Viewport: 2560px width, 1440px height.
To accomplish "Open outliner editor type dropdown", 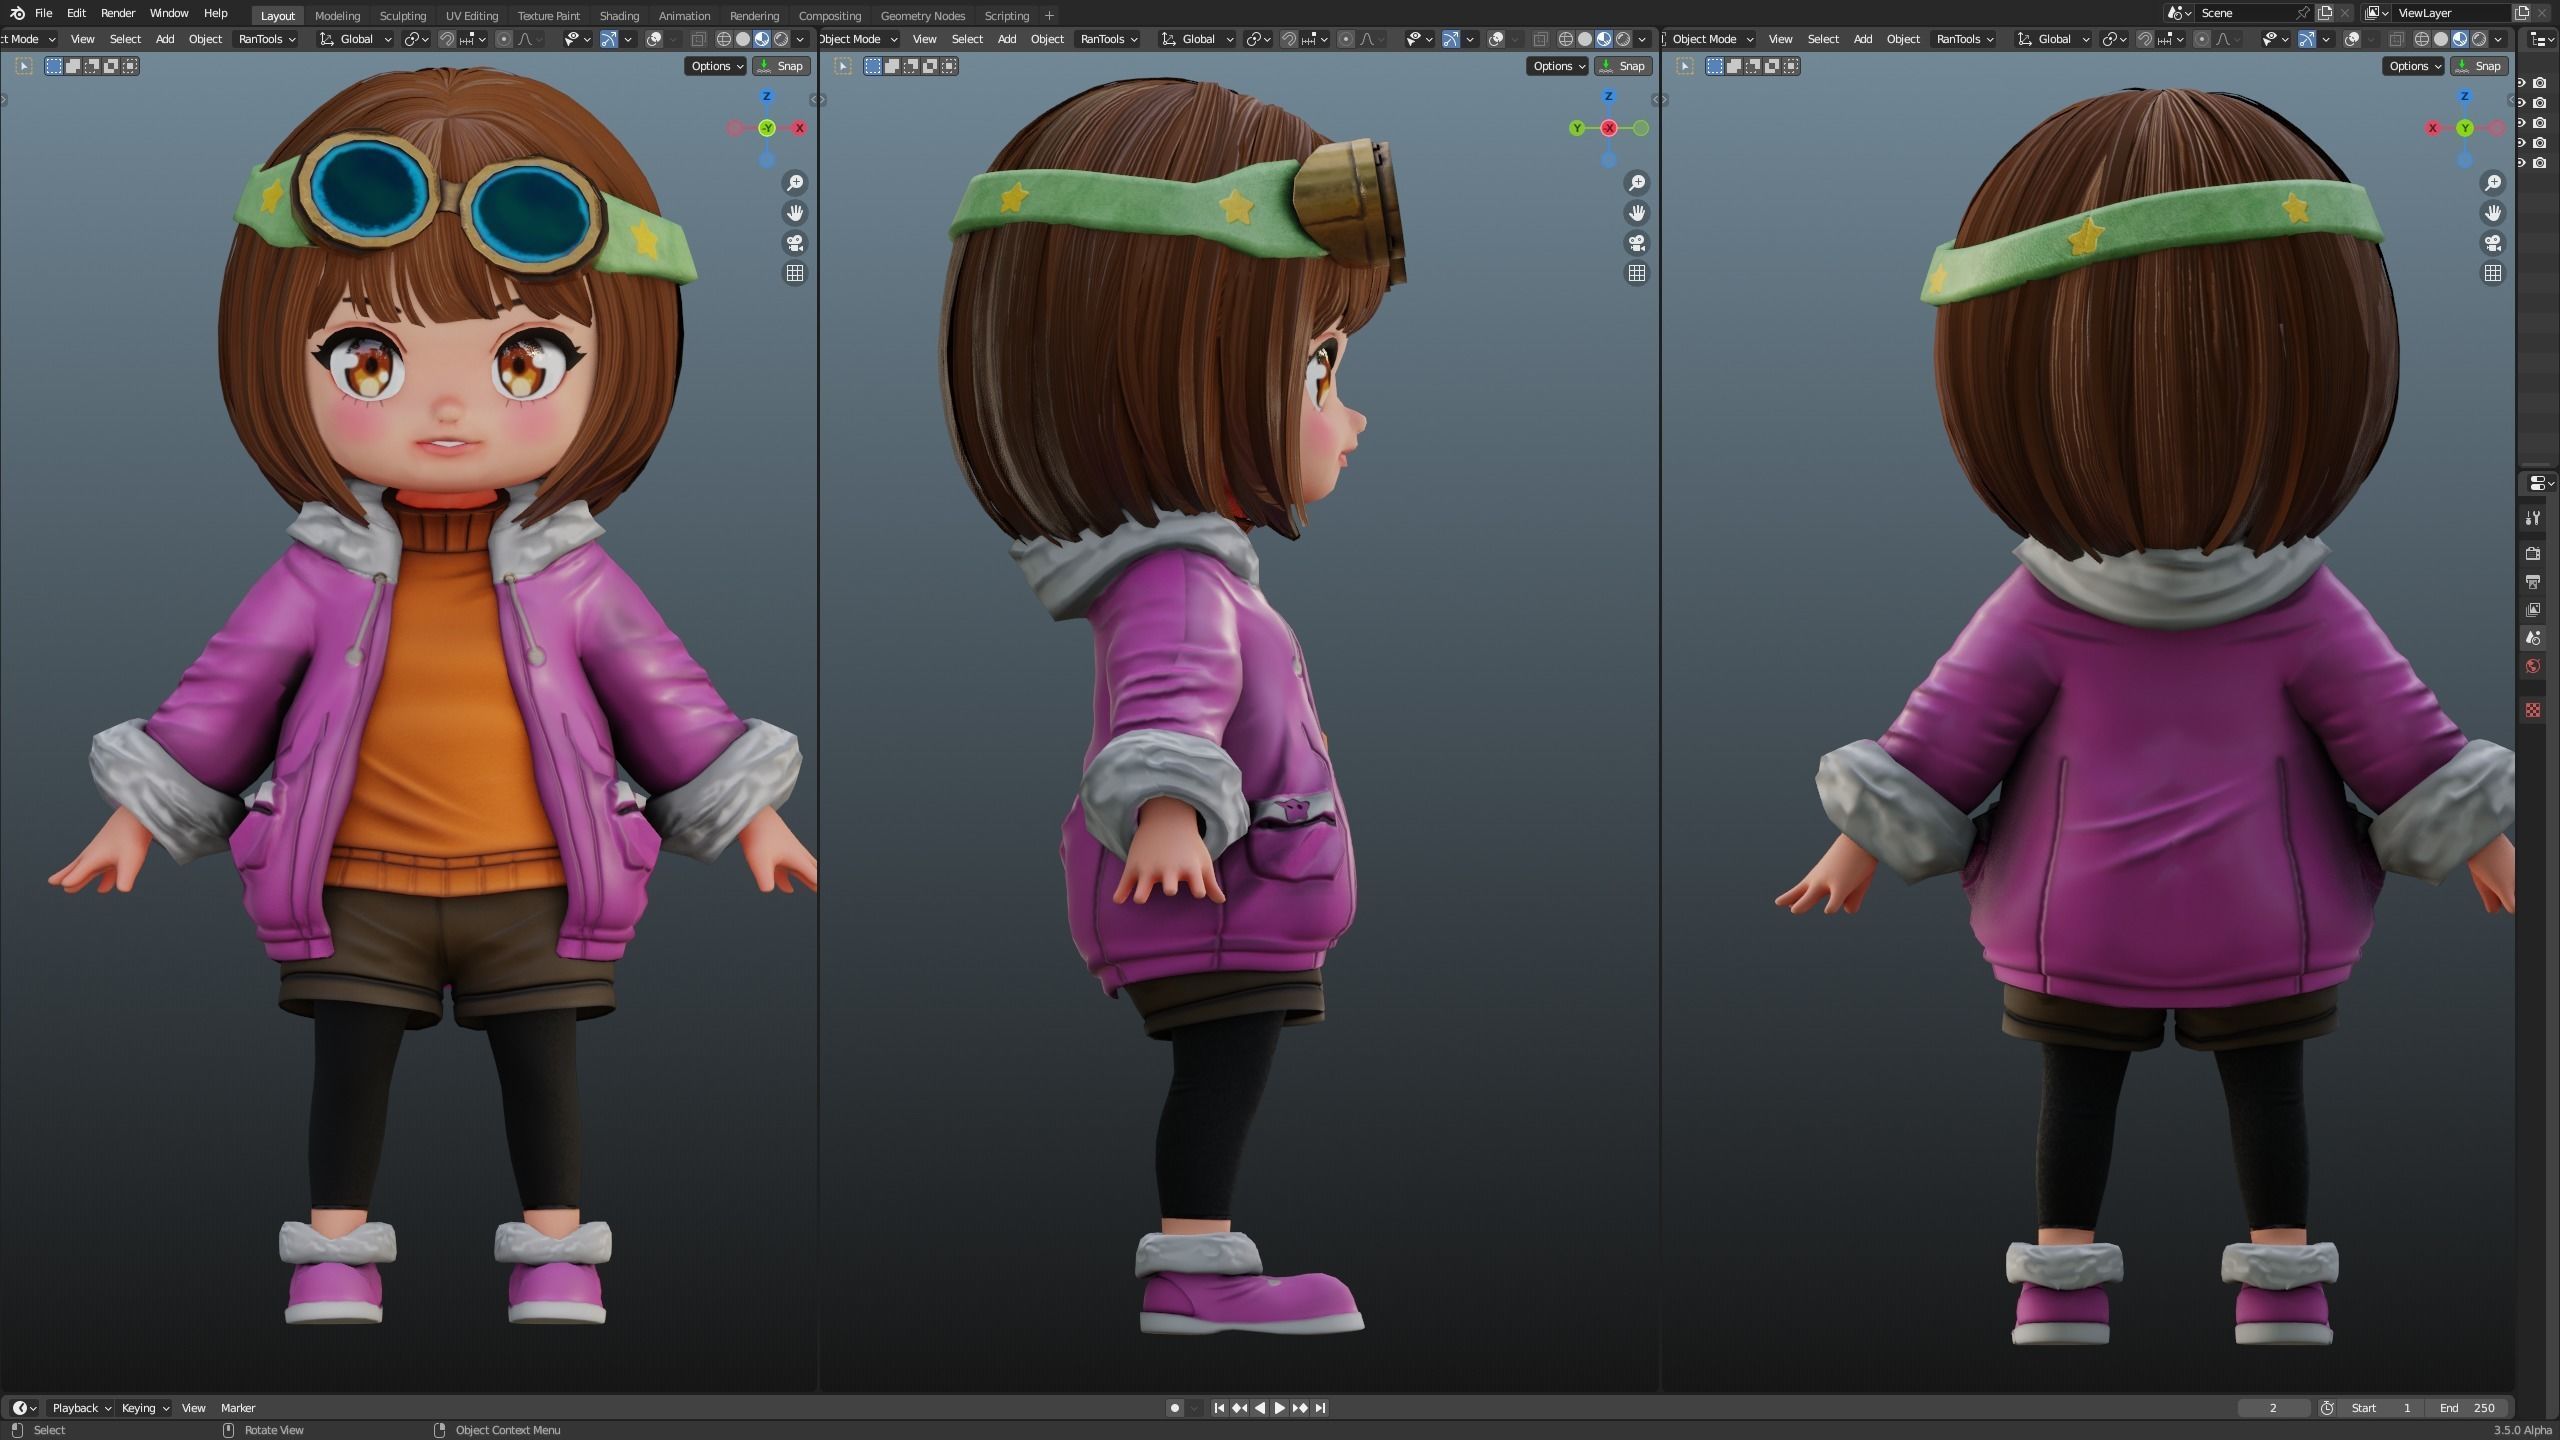I will click(2540, 39).
